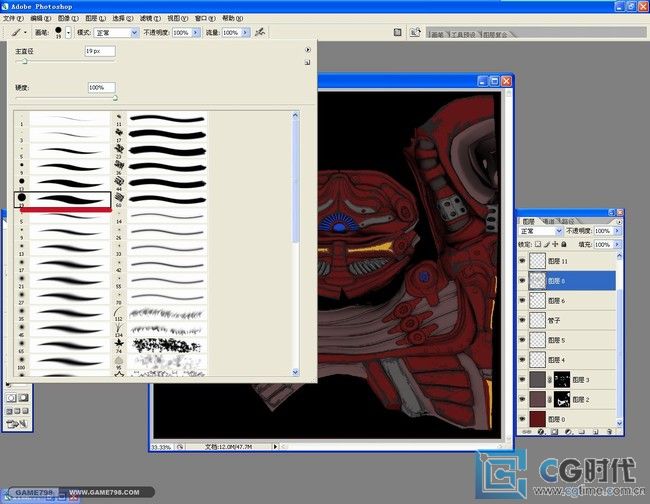The image size is (650, 504).
Task: Click Delete layer trash icon
Action: coord(609,432)
